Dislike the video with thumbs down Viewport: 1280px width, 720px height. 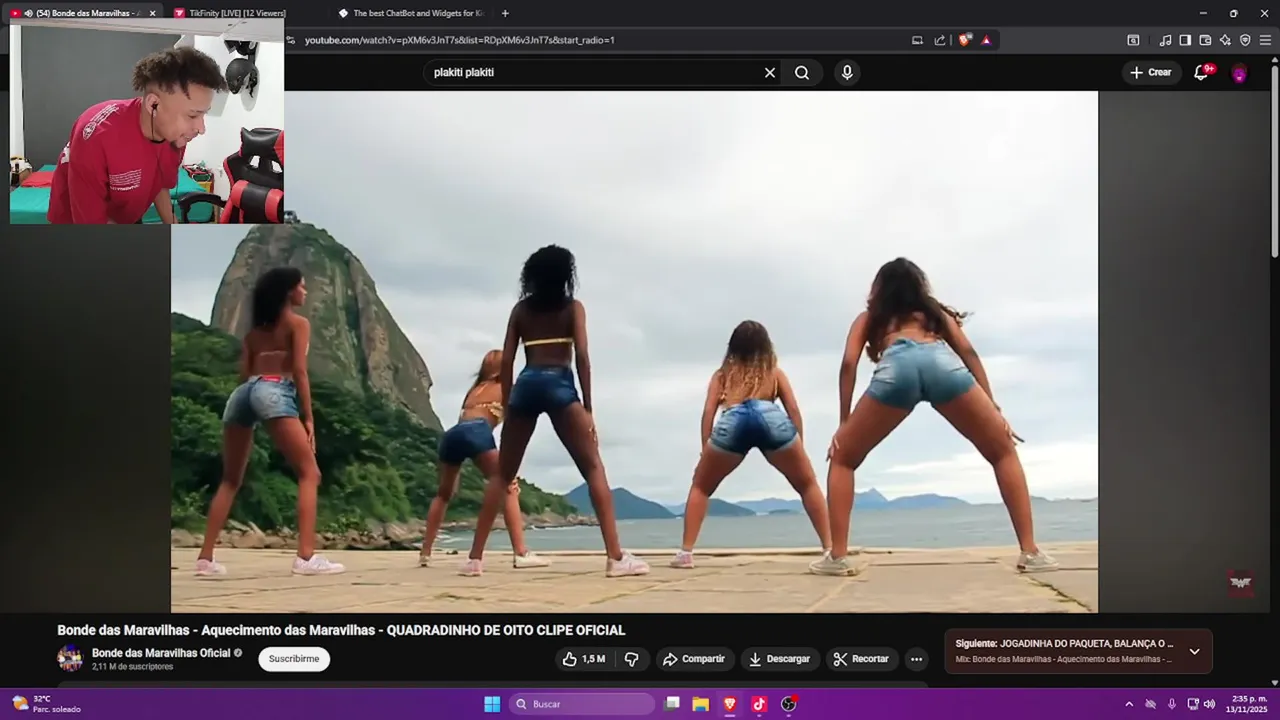coord(631,659)
